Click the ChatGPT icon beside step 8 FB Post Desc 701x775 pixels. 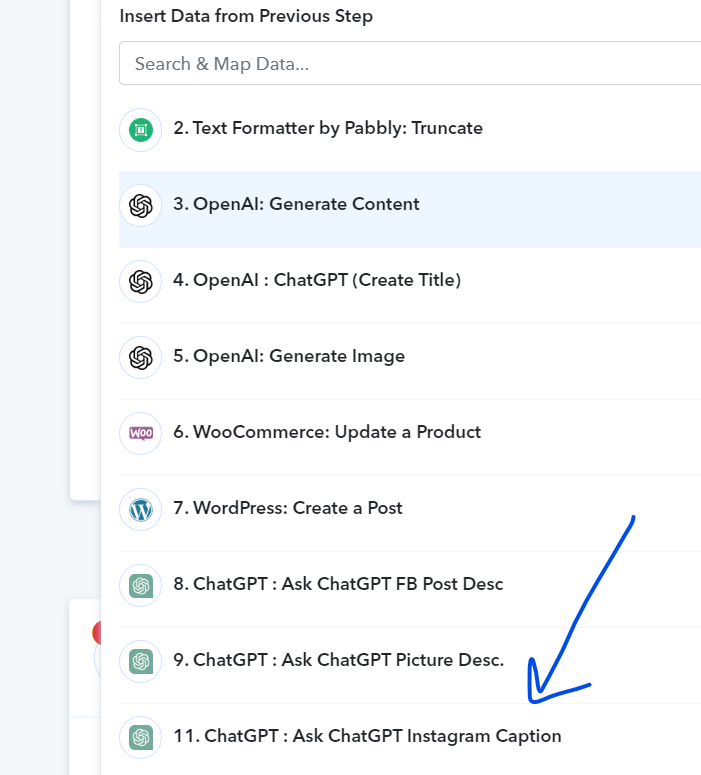141,586
